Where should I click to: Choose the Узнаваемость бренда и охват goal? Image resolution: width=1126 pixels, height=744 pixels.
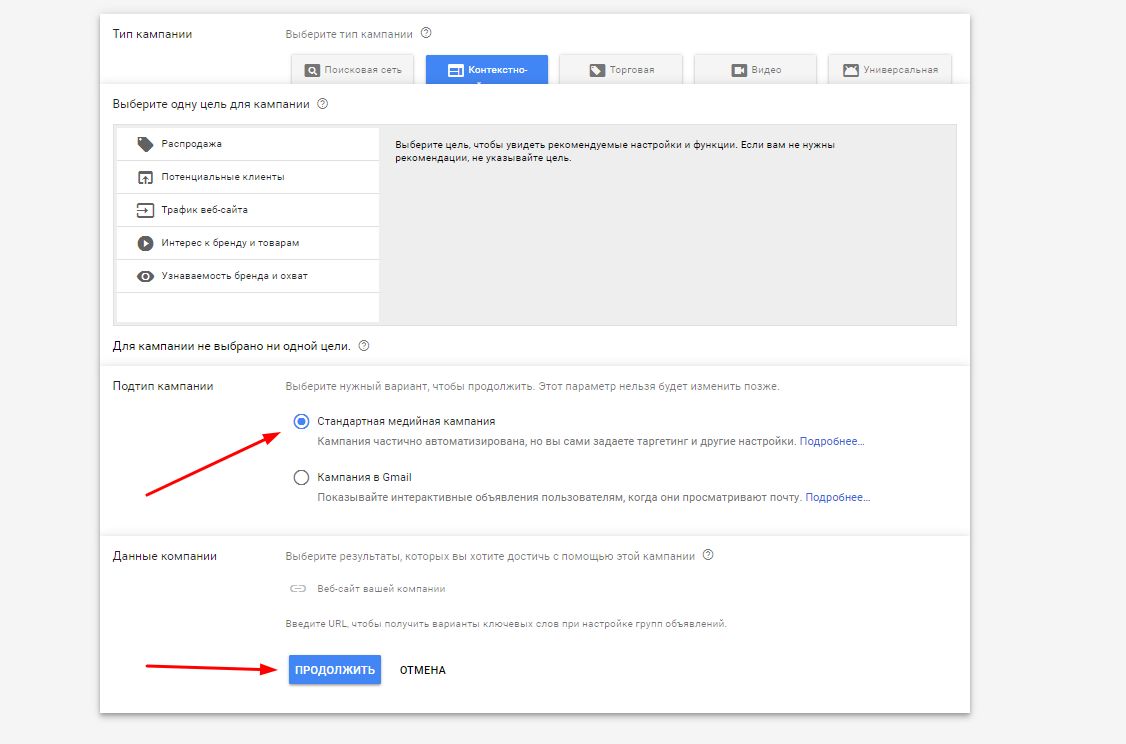click(x=248, y=276)
